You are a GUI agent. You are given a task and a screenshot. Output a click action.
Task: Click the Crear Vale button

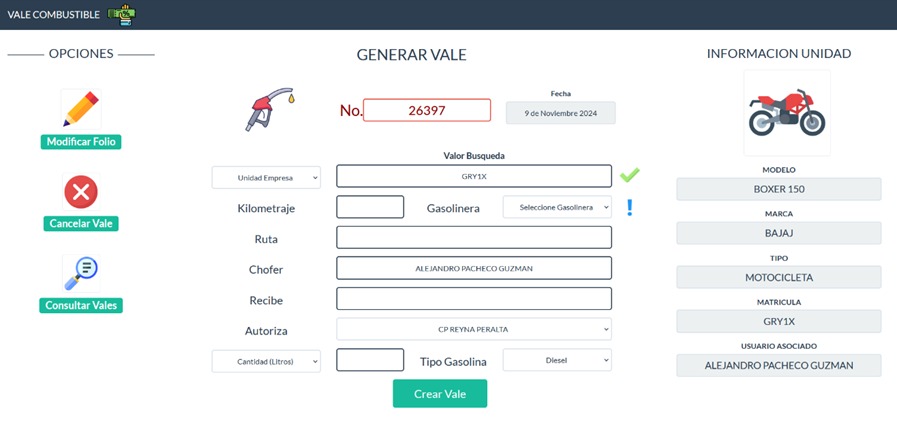click(x=439, y=394)
